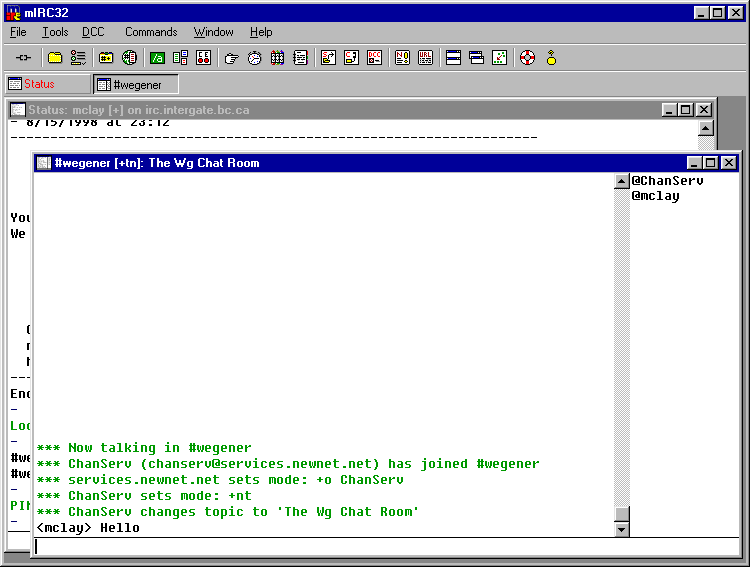Open the DCC menu
This screenshot has height=567, width=750.
pyautogui.click(x=93, y=32)
